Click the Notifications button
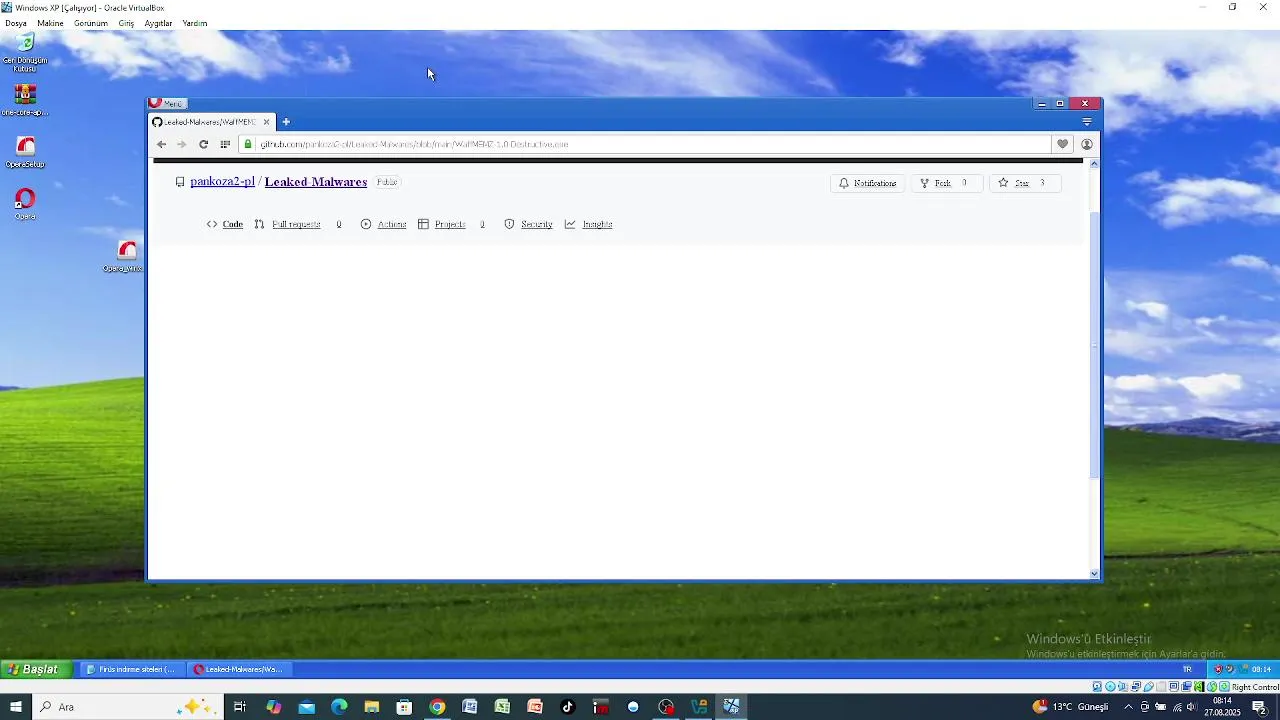1280x720 pixels. pos(867,183)
